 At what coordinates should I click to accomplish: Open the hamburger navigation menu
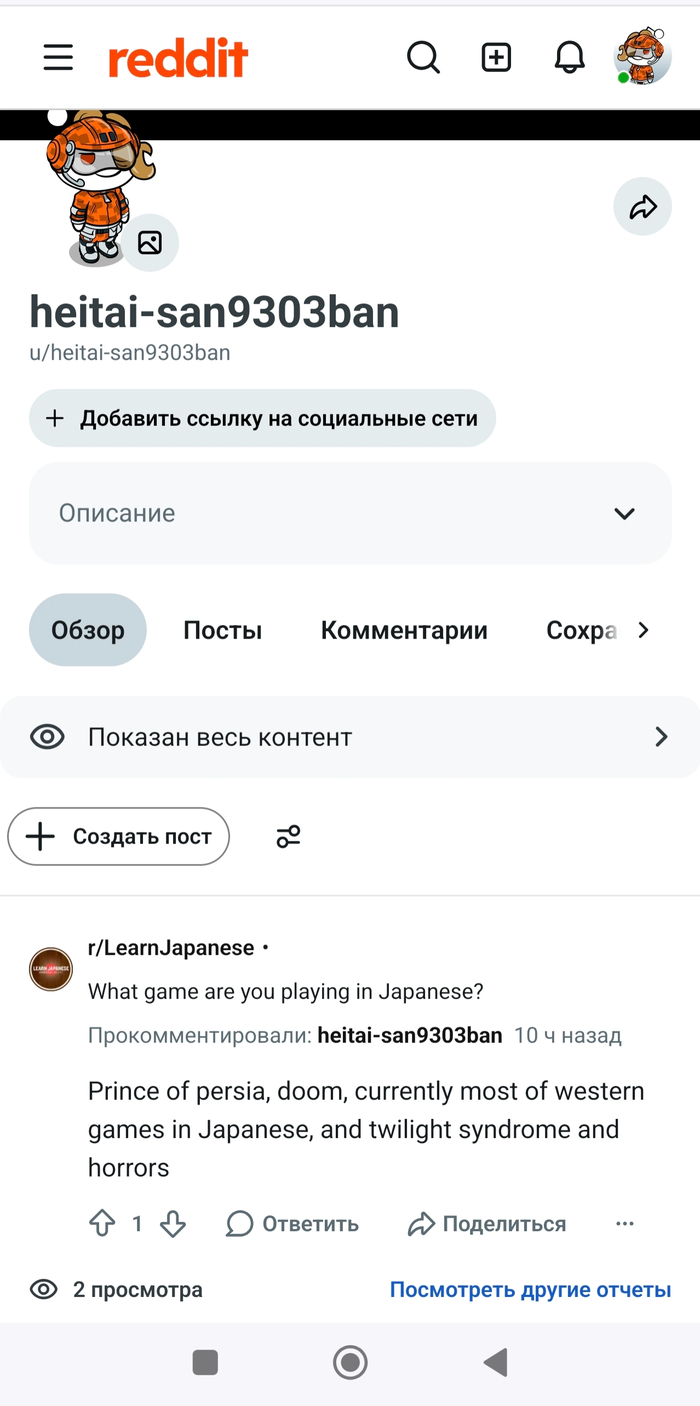point(58,58)
